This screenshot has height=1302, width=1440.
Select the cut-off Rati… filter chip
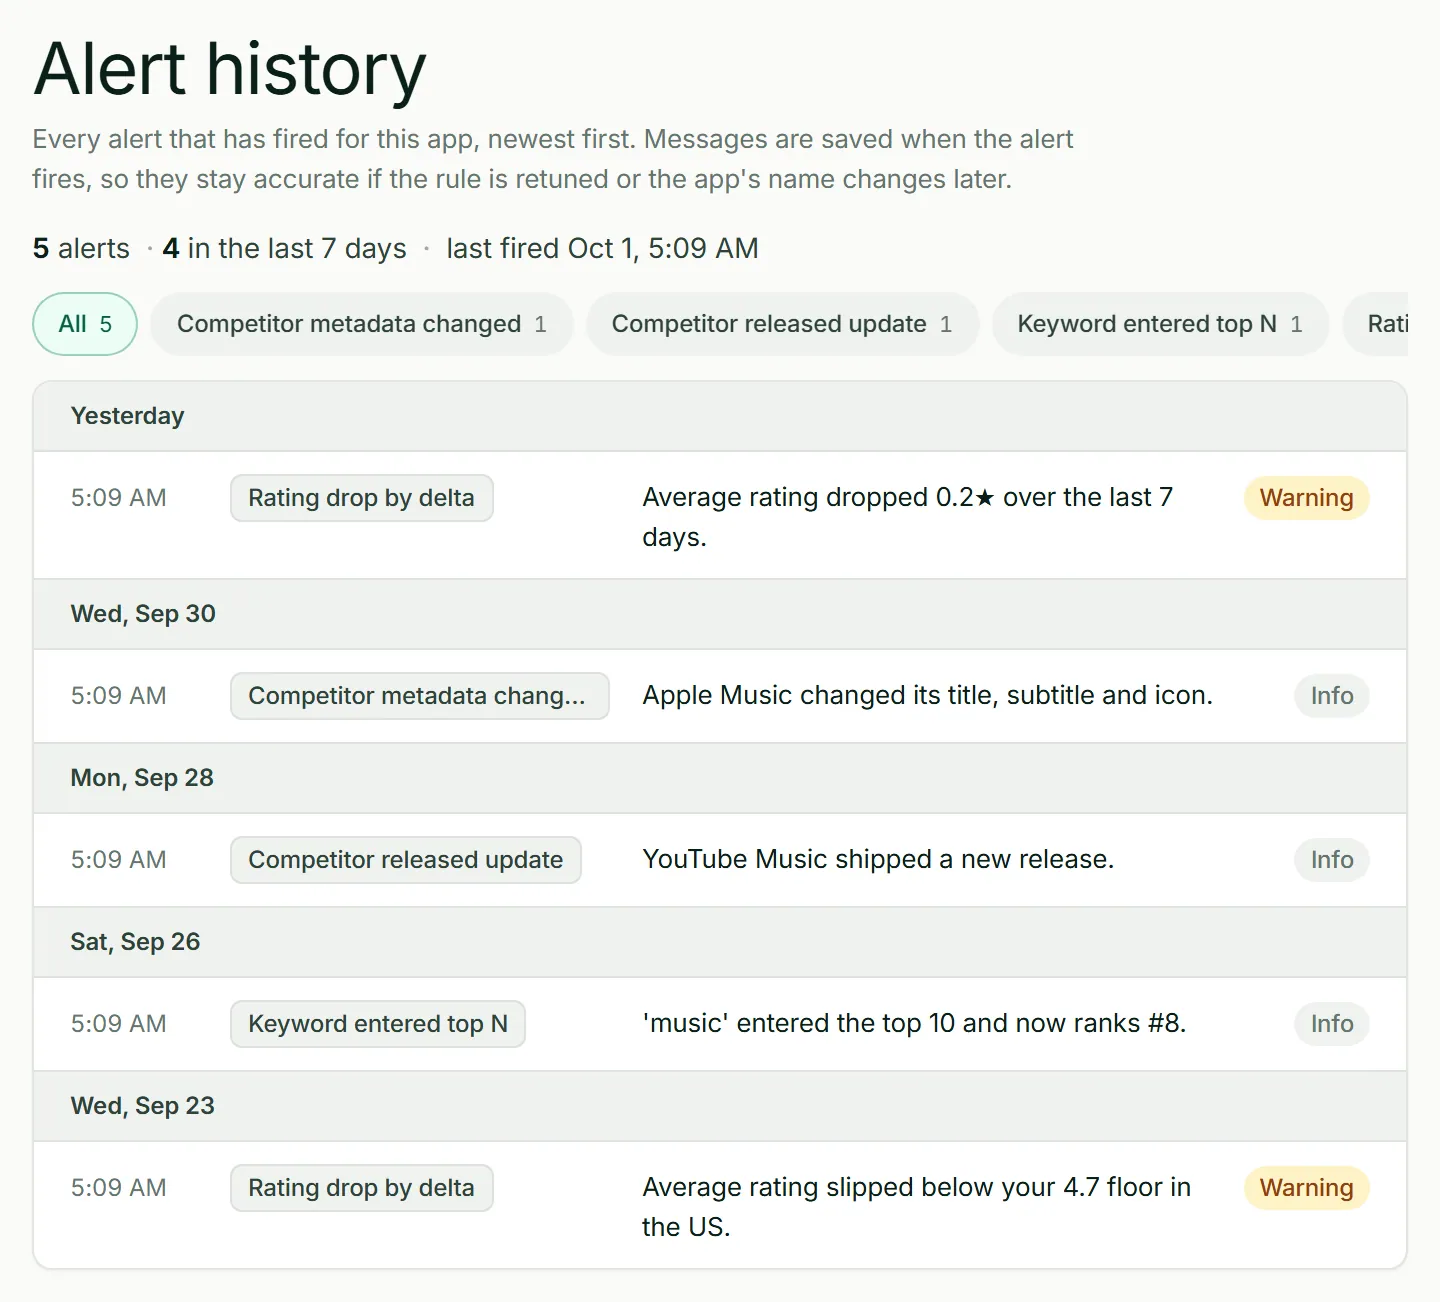(x=1376, y=324)
